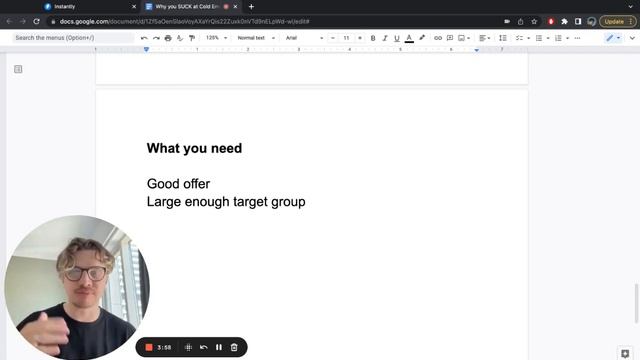Redo the last action in Docs toolbar

156,38
